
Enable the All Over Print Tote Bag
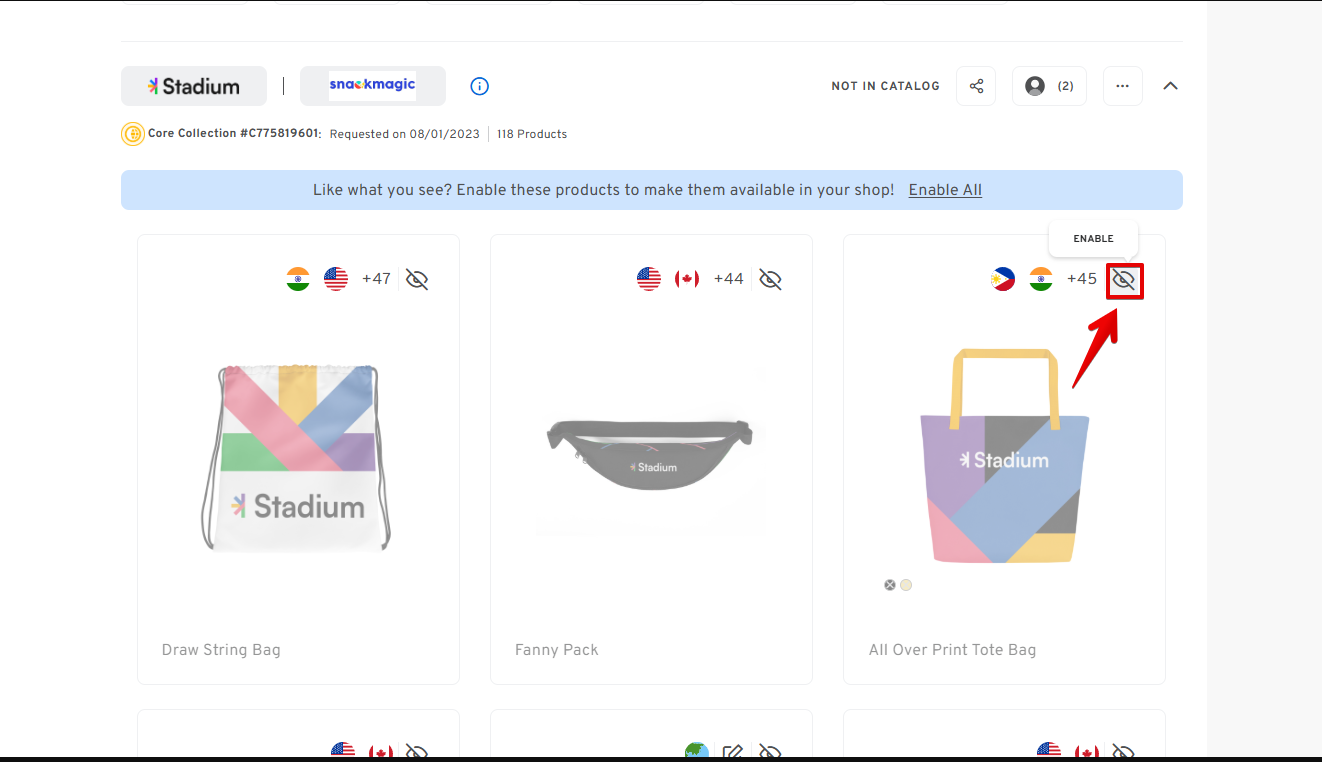(1124, 280)
